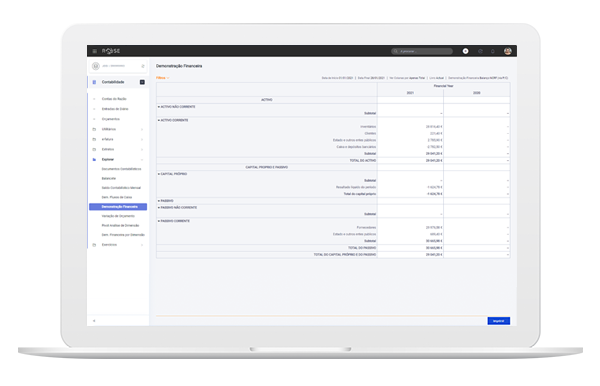Click the Demonstração Financeira page title
Image resolution: width=600 pixels, height=386 pixels.
coord(179,66)
